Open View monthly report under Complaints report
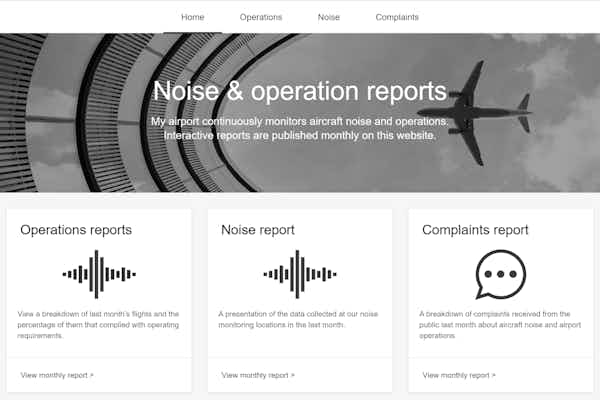Image resolution: width=600 pixels, height=400 pixels. 459,375
